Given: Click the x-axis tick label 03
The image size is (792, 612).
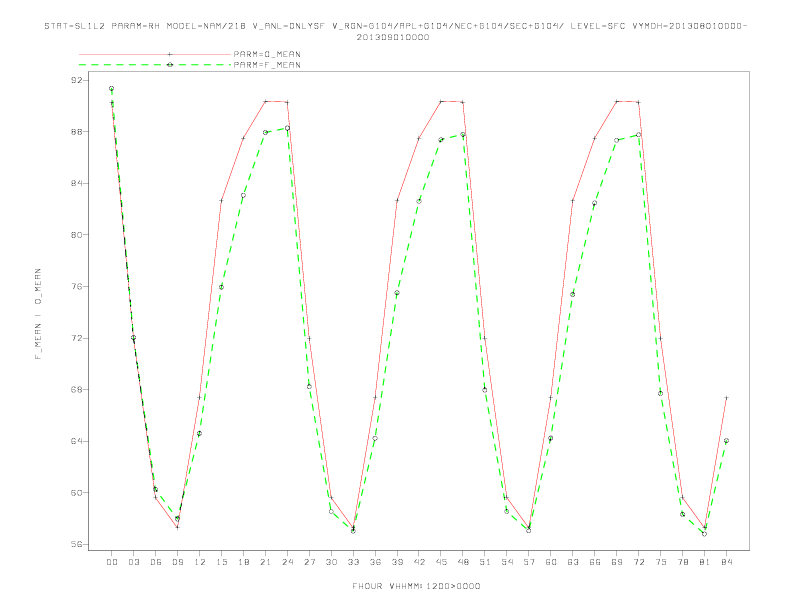Looking at the screenshot, I should tap(133, 562).
